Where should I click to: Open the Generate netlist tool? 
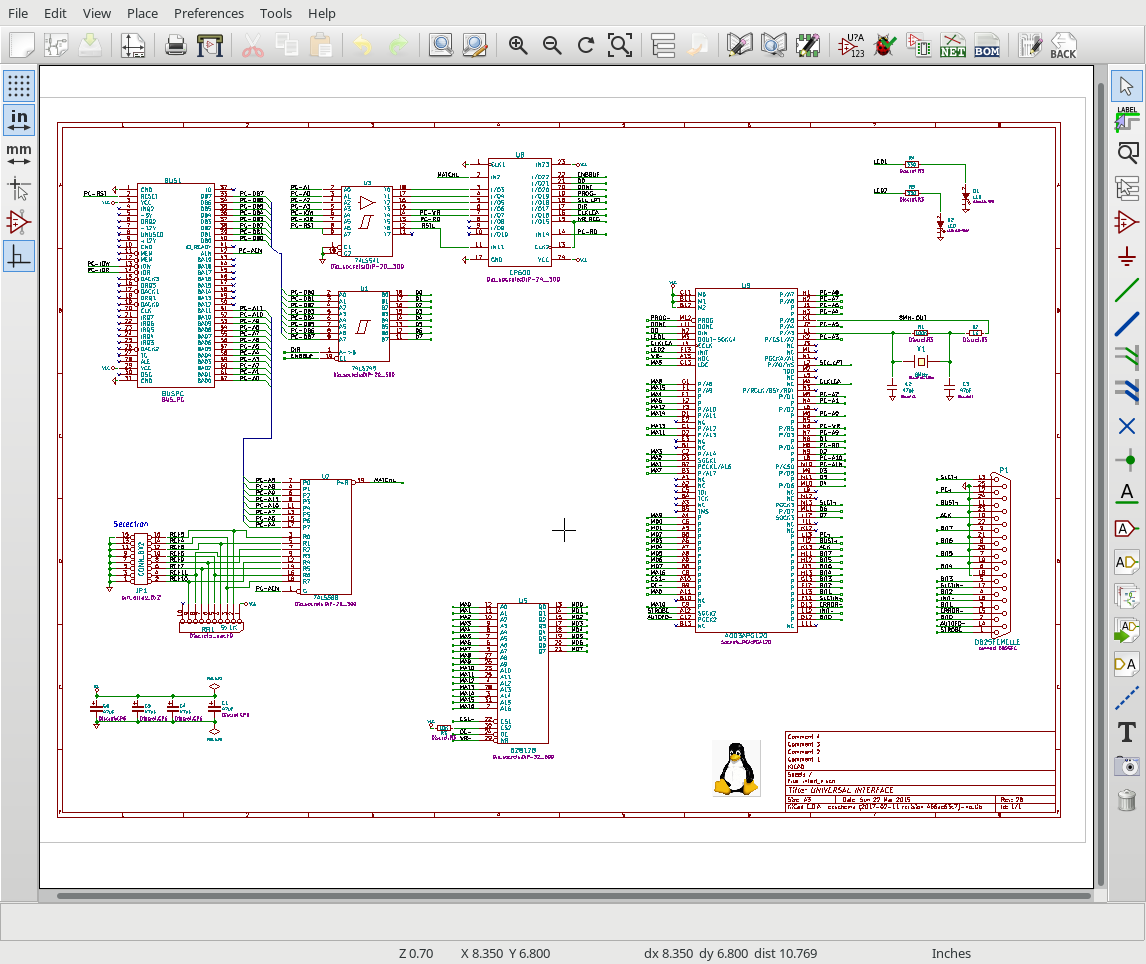(x=951, y=45)
